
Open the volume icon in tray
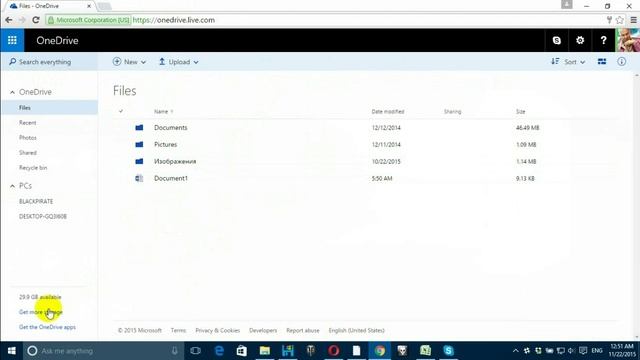(x=571, y=351)
